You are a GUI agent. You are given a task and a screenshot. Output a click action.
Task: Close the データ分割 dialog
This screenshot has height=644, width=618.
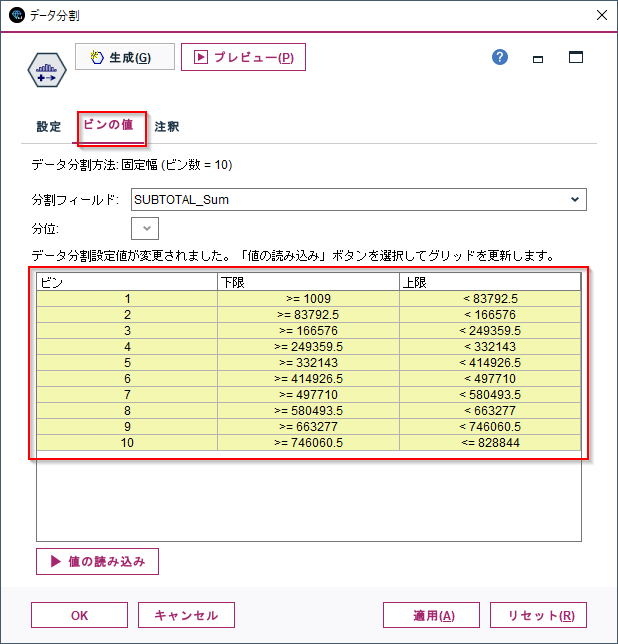(602, 15)
